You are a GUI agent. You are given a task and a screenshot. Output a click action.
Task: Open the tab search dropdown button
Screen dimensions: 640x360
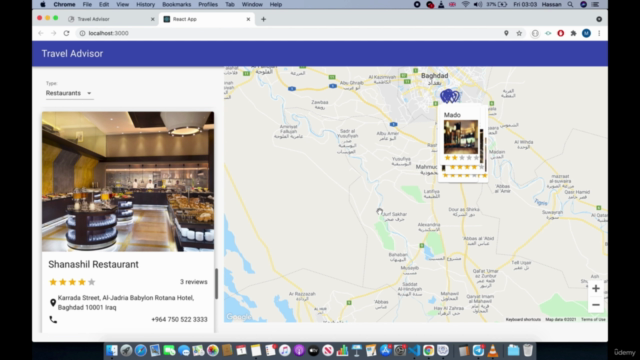click(599, 19)
